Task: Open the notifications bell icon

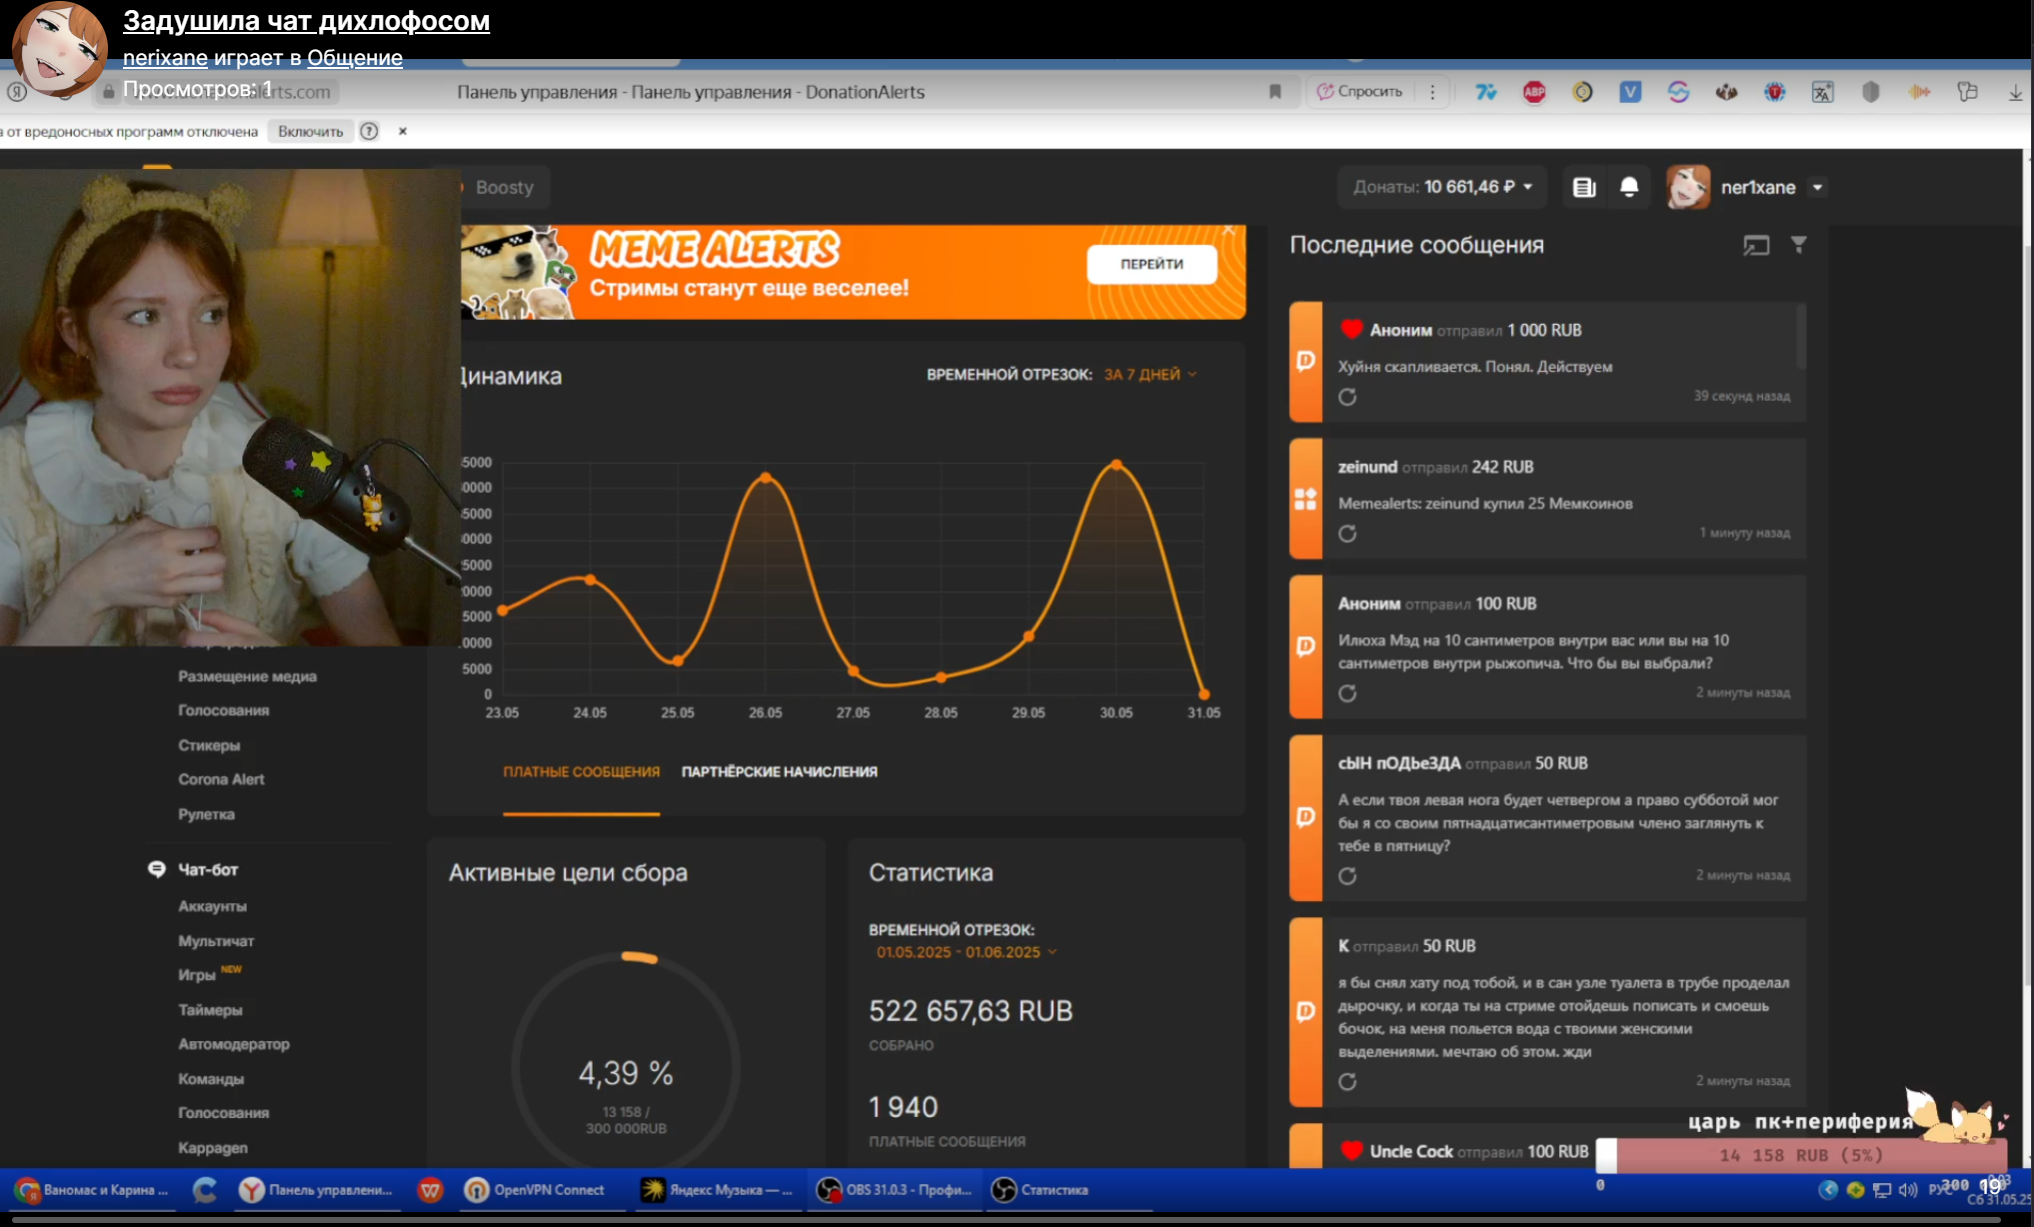Action: pos(1629,187)
